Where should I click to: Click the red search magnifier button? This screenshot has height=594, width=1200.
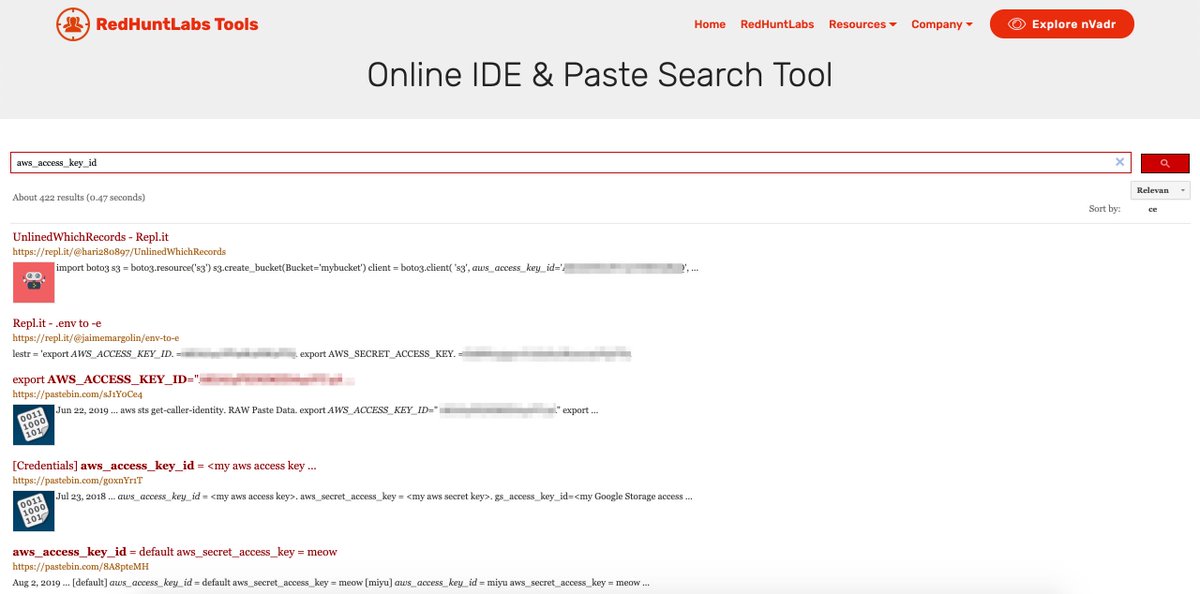tap(1164, 163)
